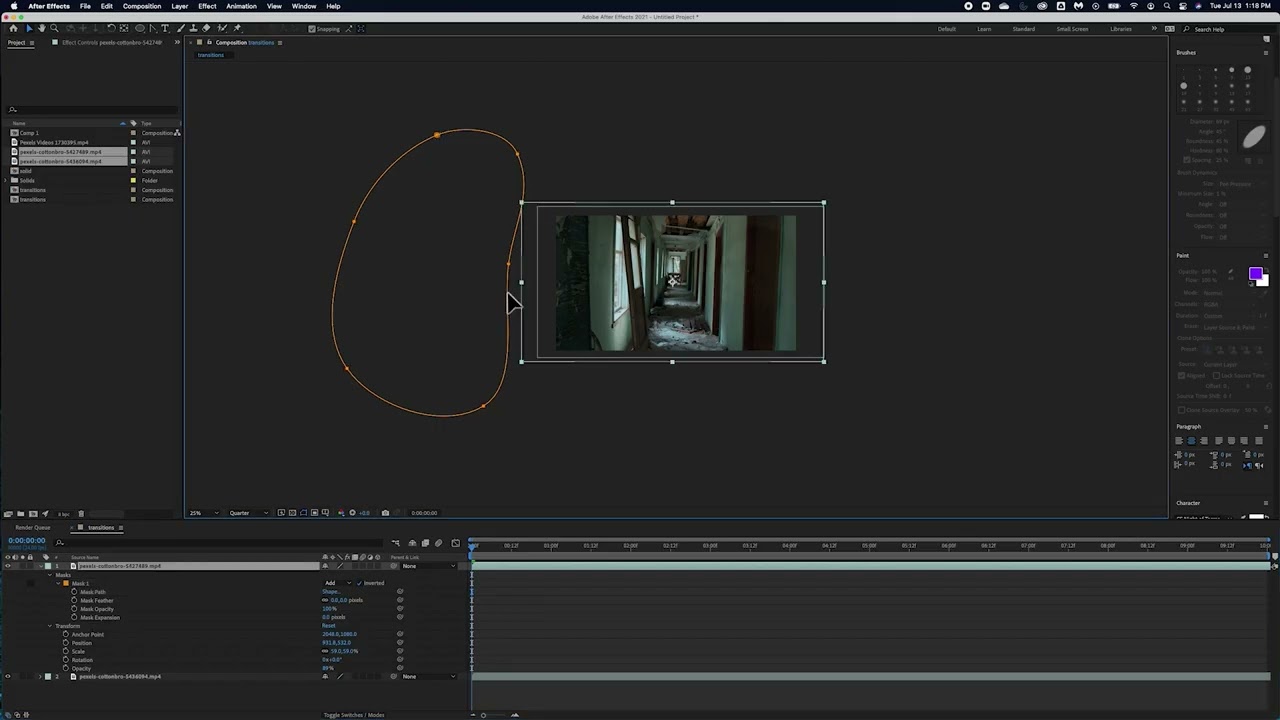1280x720 pixels.
Task: Open Paint panel menu icon
Action: (x=1266, y=256)
